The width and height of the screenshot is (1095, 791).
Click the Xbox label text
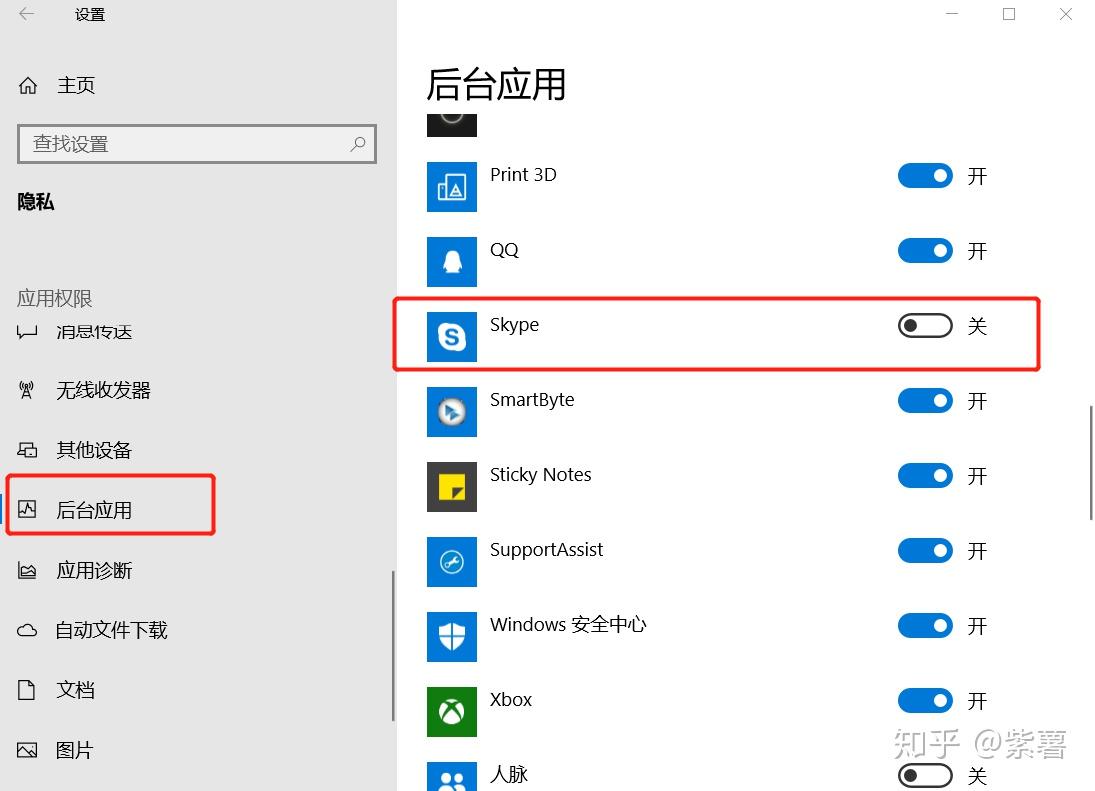[x=510, y=700]
